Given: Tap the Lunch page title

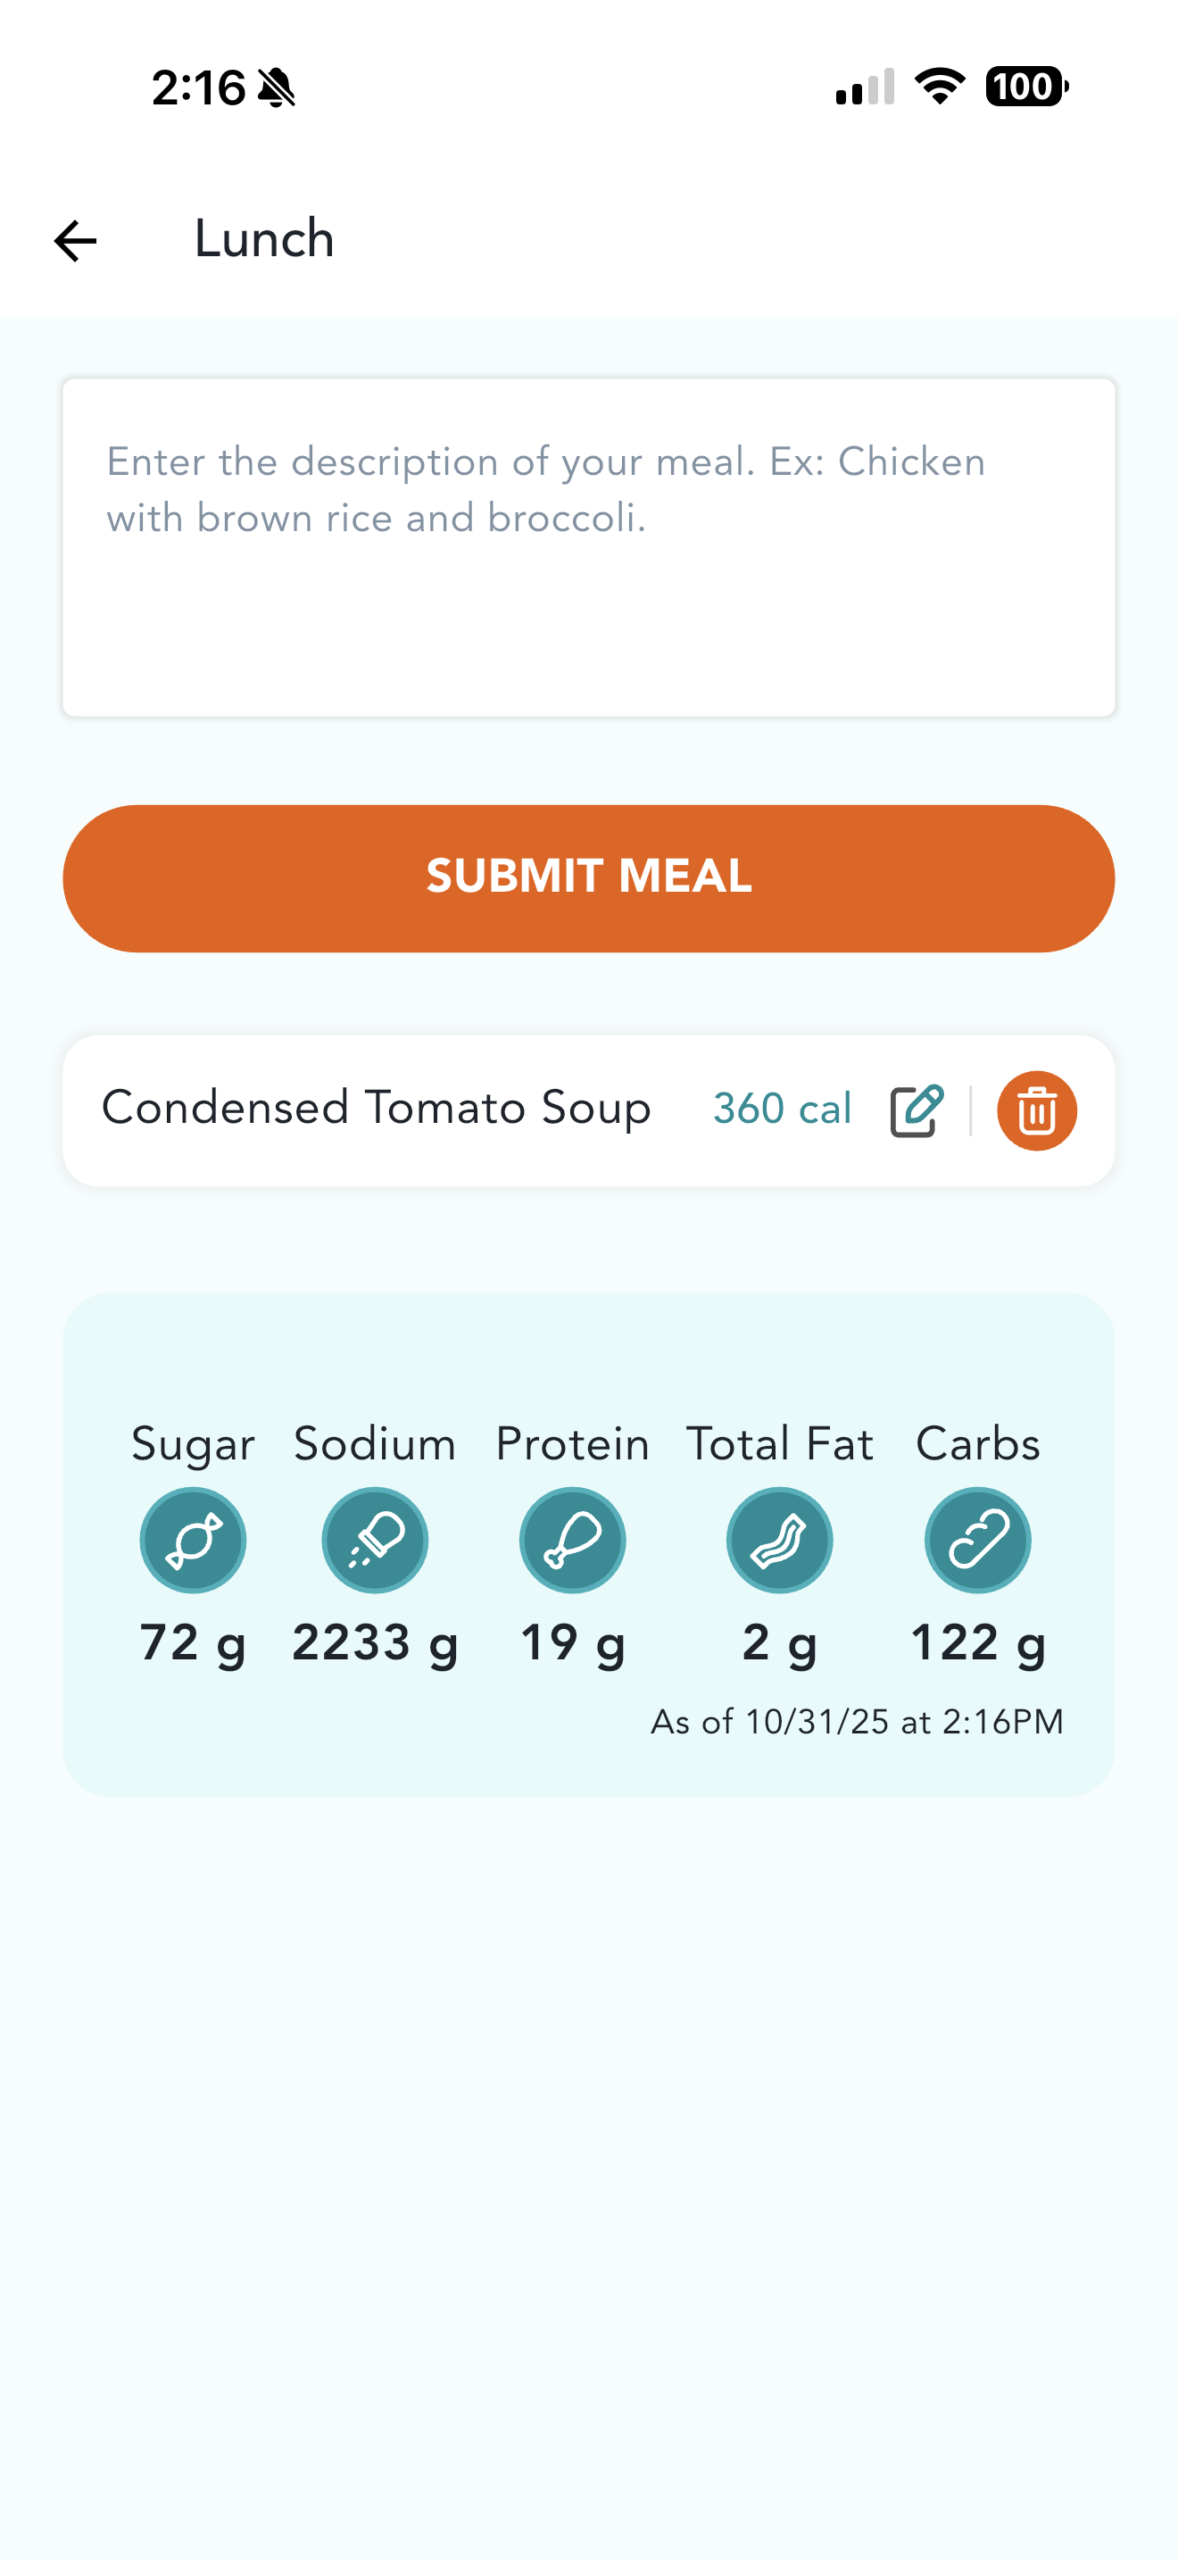Looking at the screenshot, I should (x=264, y=239).
